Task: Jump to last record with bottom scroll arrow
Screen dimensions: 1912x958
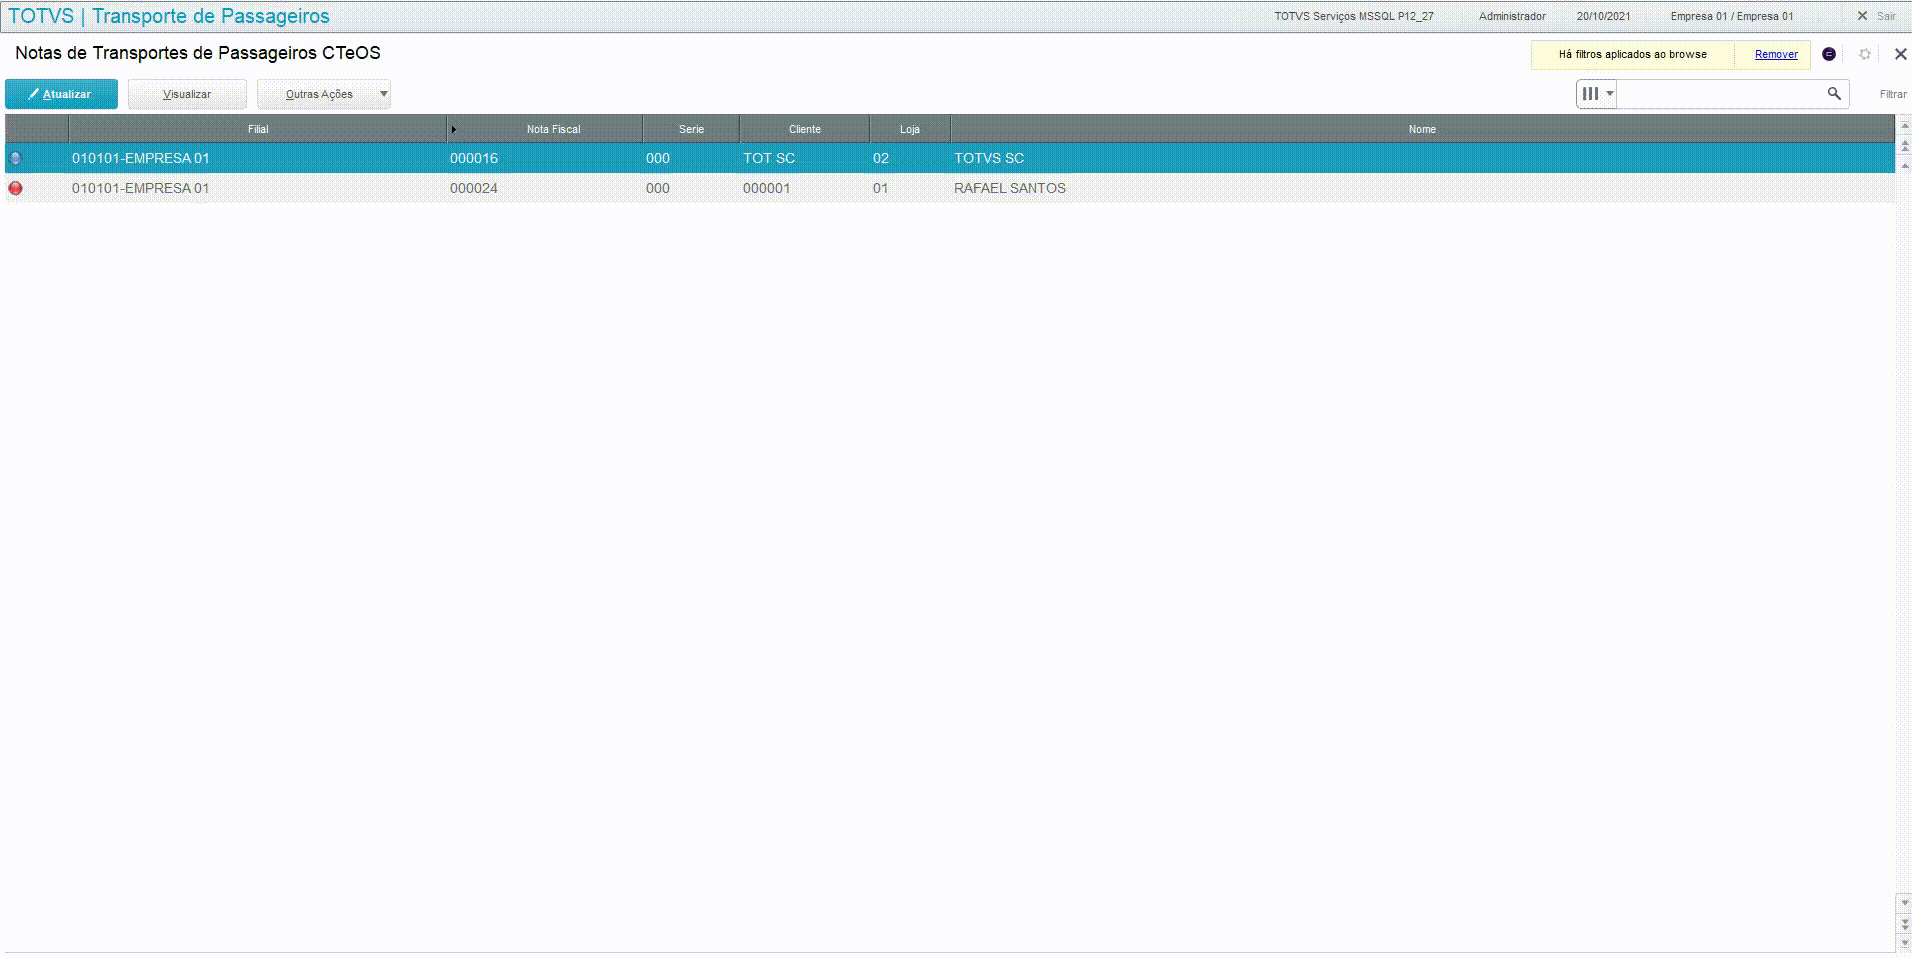Action: [1904, 943]
